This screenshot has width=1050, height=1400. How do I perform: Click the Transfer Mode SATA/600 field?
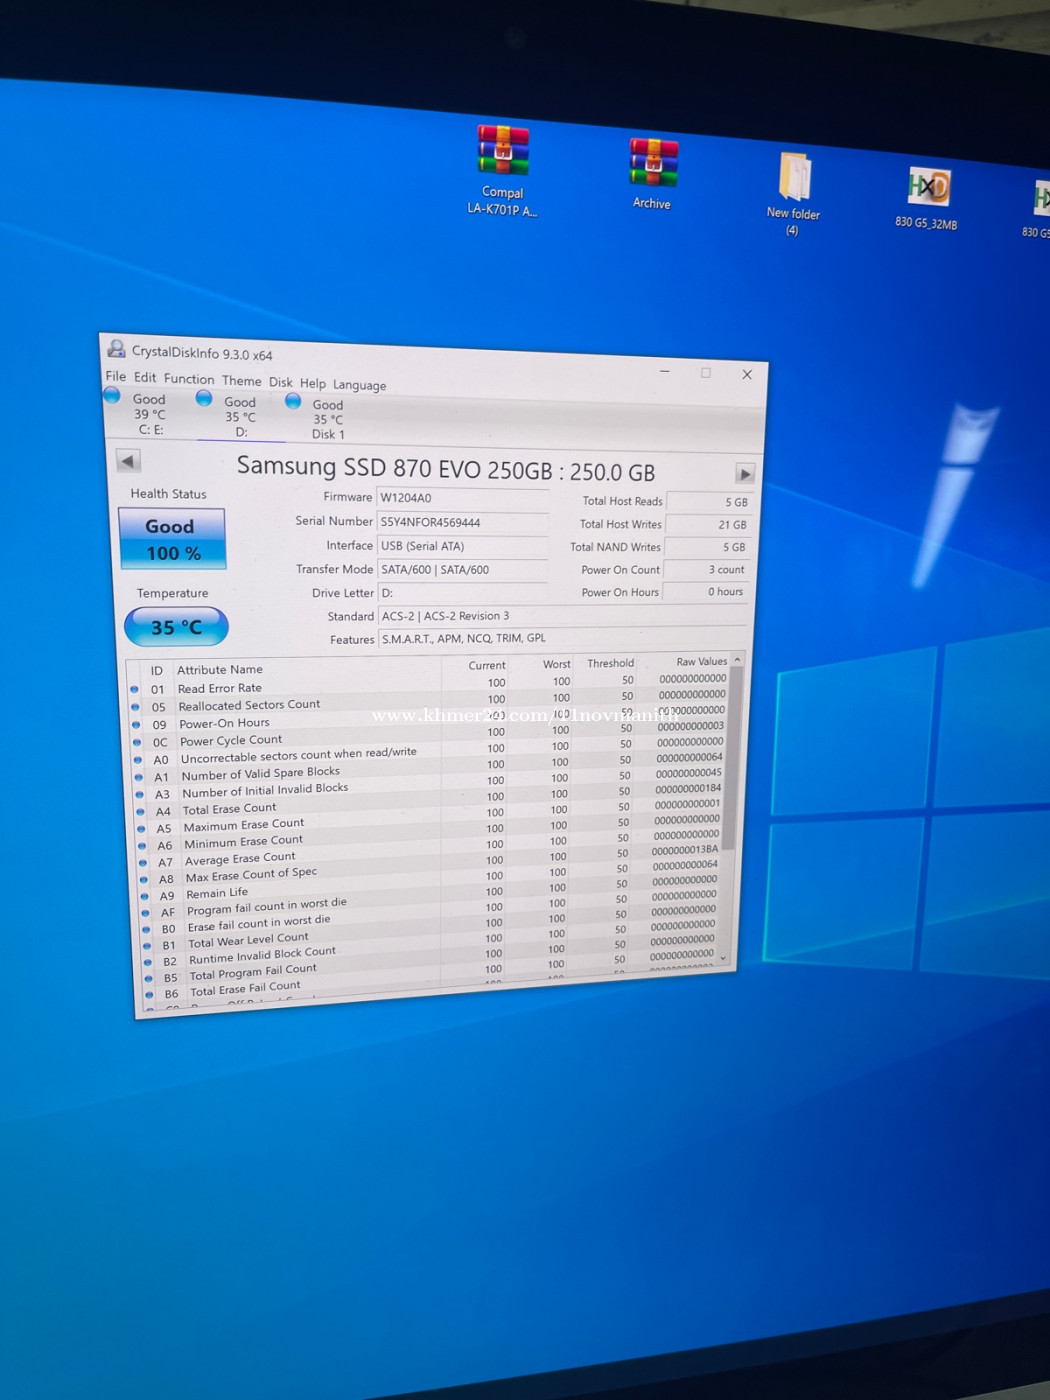pos(462,570)
